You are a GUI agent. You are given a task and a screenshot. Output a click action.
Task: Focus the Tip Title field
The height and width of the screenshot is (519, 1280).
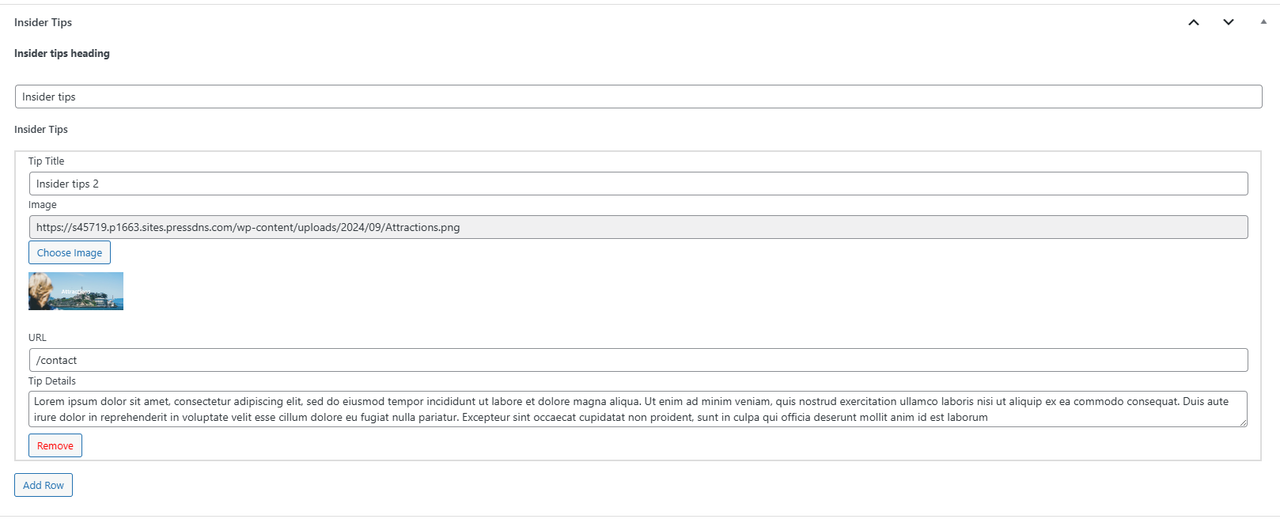coord(638,183)
